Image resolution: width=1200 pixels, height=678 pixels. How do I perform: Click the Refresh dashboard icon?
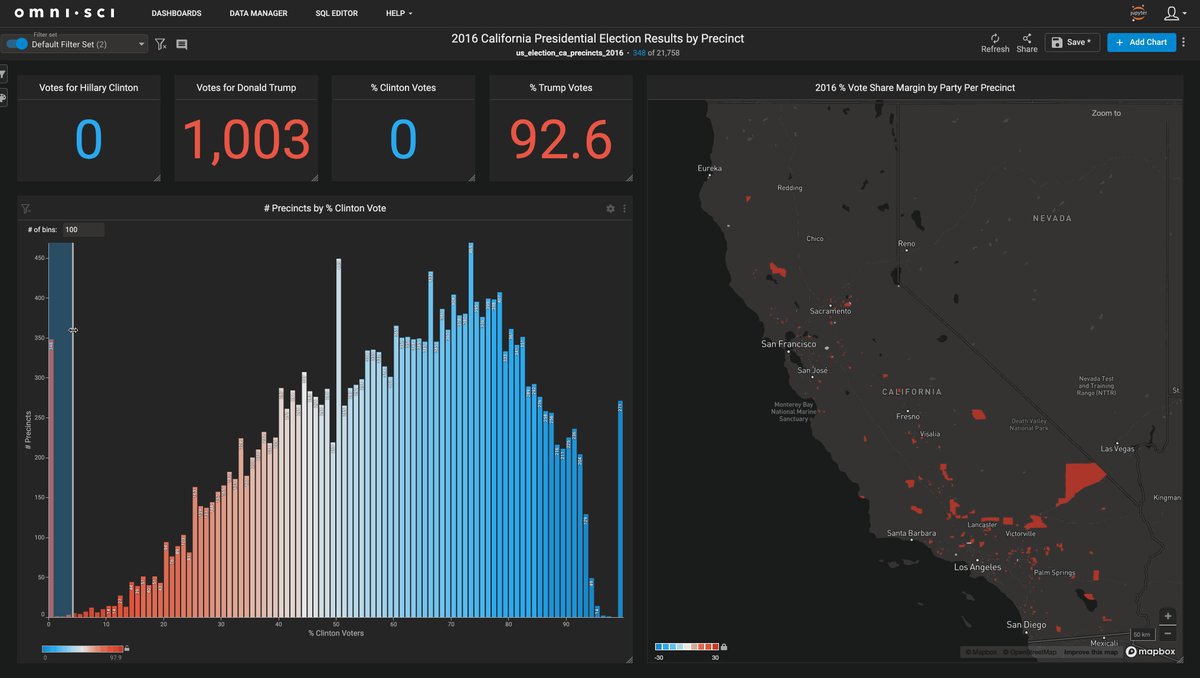995,38
